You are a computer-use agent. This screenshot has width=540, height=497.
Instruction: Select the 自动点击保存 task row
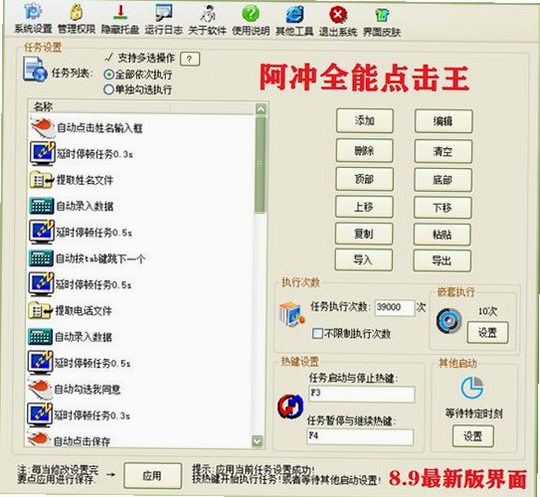point(139,440)
